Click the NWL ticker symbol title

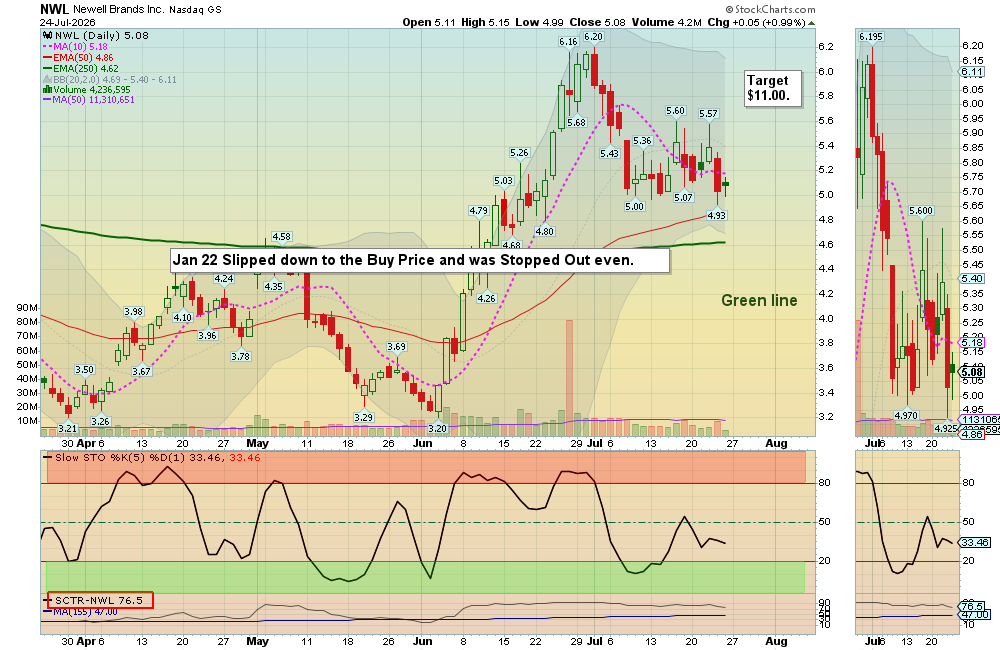(x=54, y=9)
